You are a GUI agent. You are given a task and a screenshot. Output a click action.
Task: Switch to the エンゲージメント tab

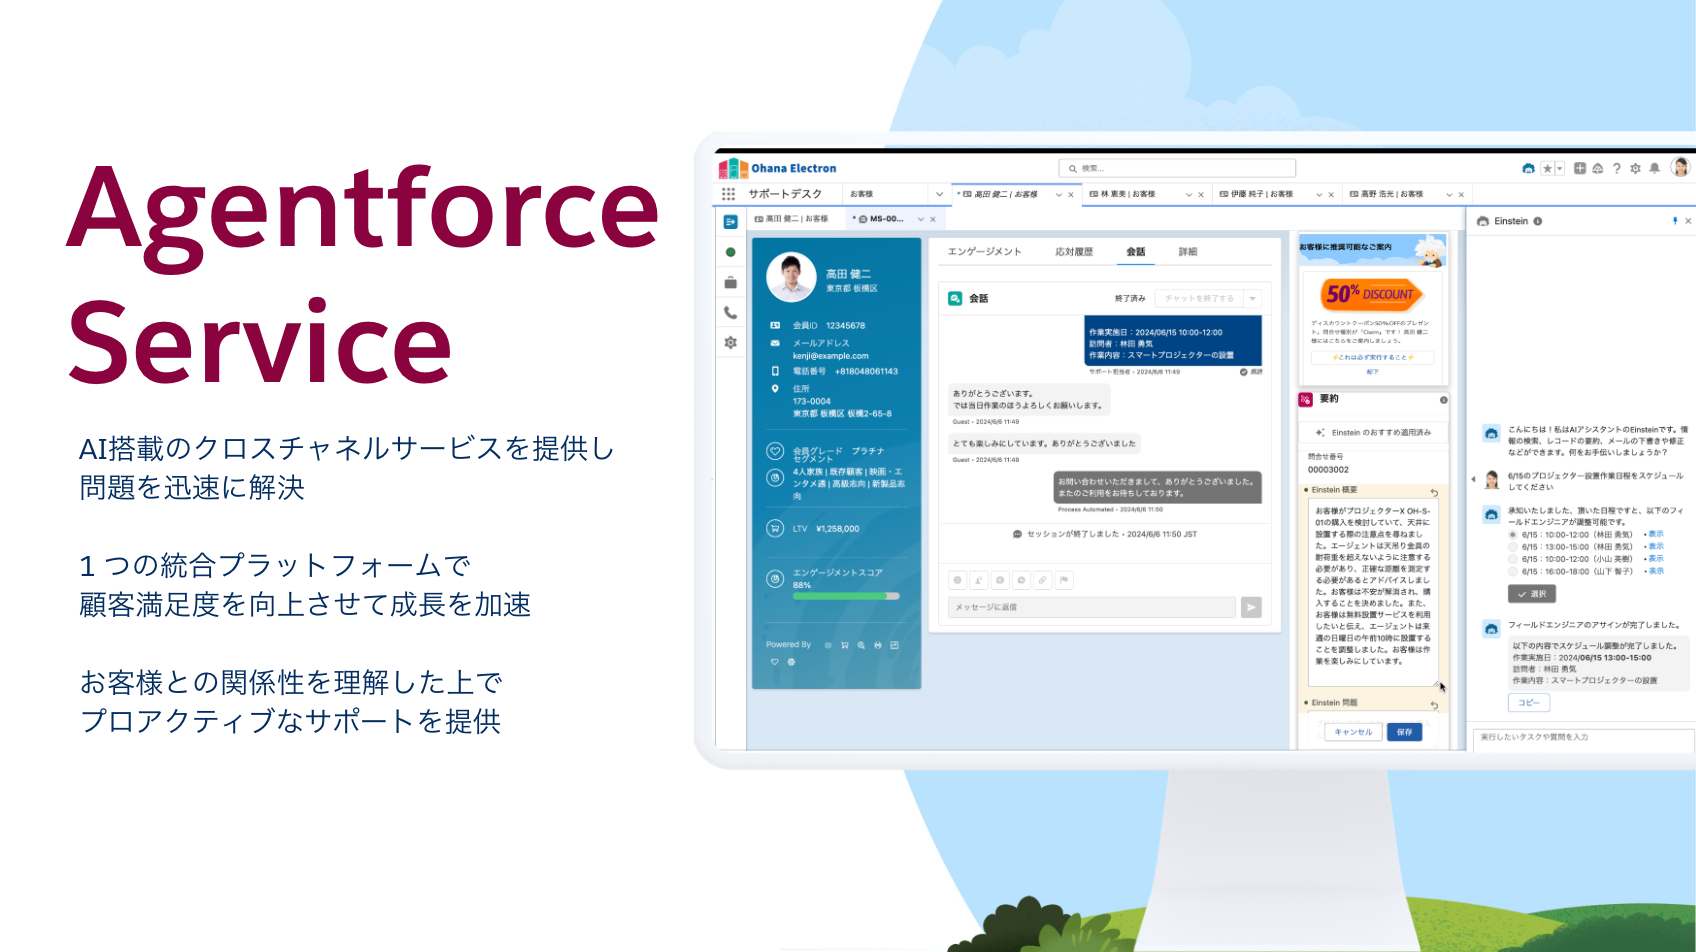click(x=984, y=252)
